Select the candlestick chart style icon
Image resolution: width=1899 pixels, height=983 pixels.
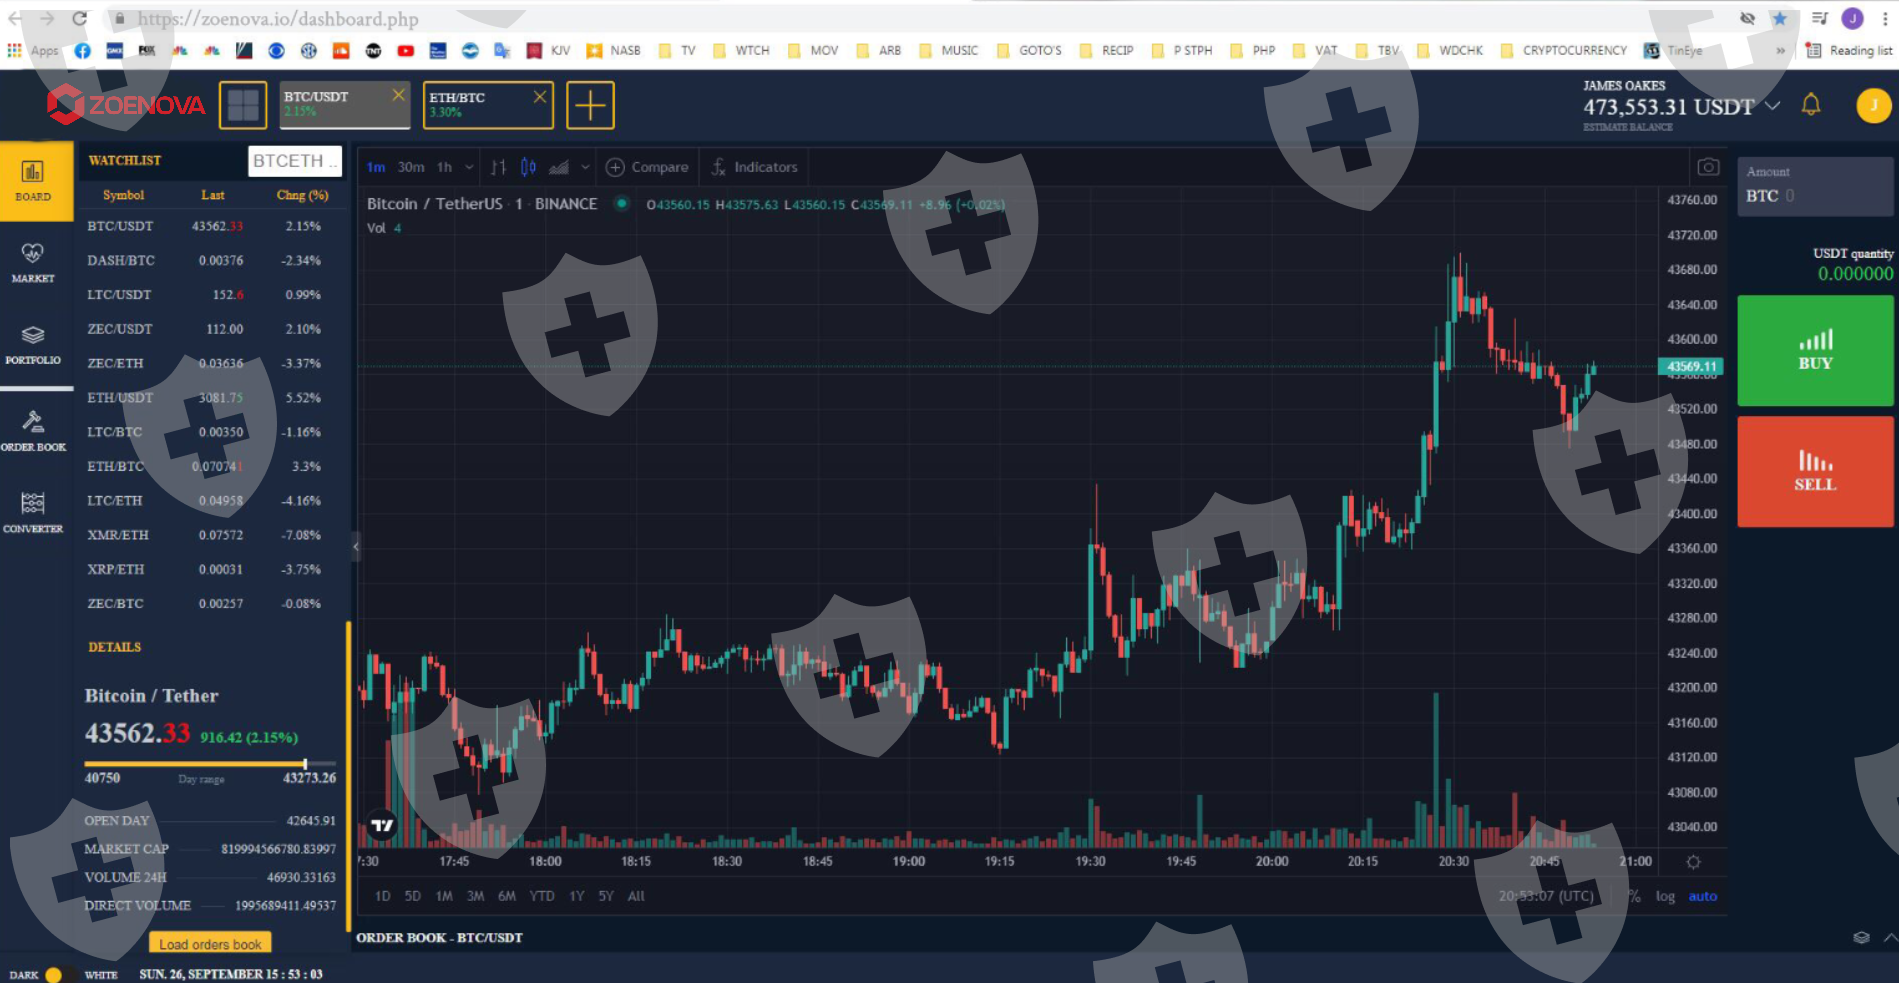coord(528,167)
